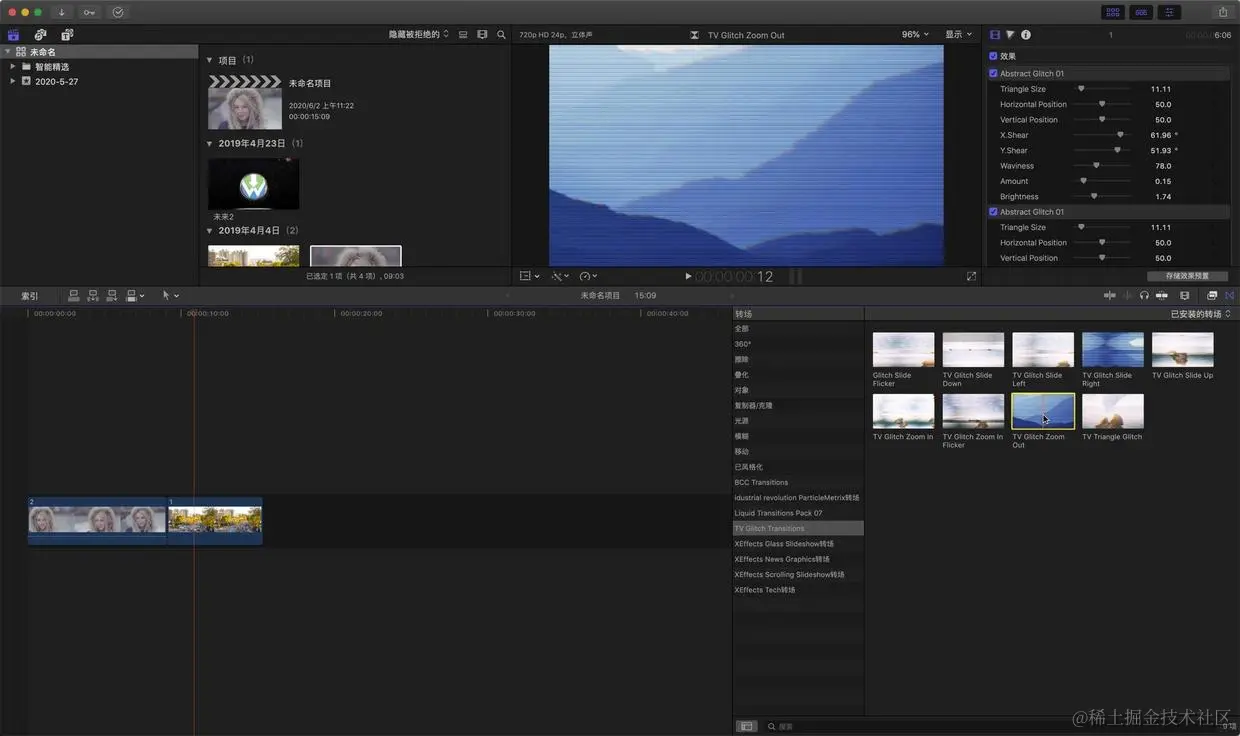Toggle the 效果 checkbox

point(993,56)
